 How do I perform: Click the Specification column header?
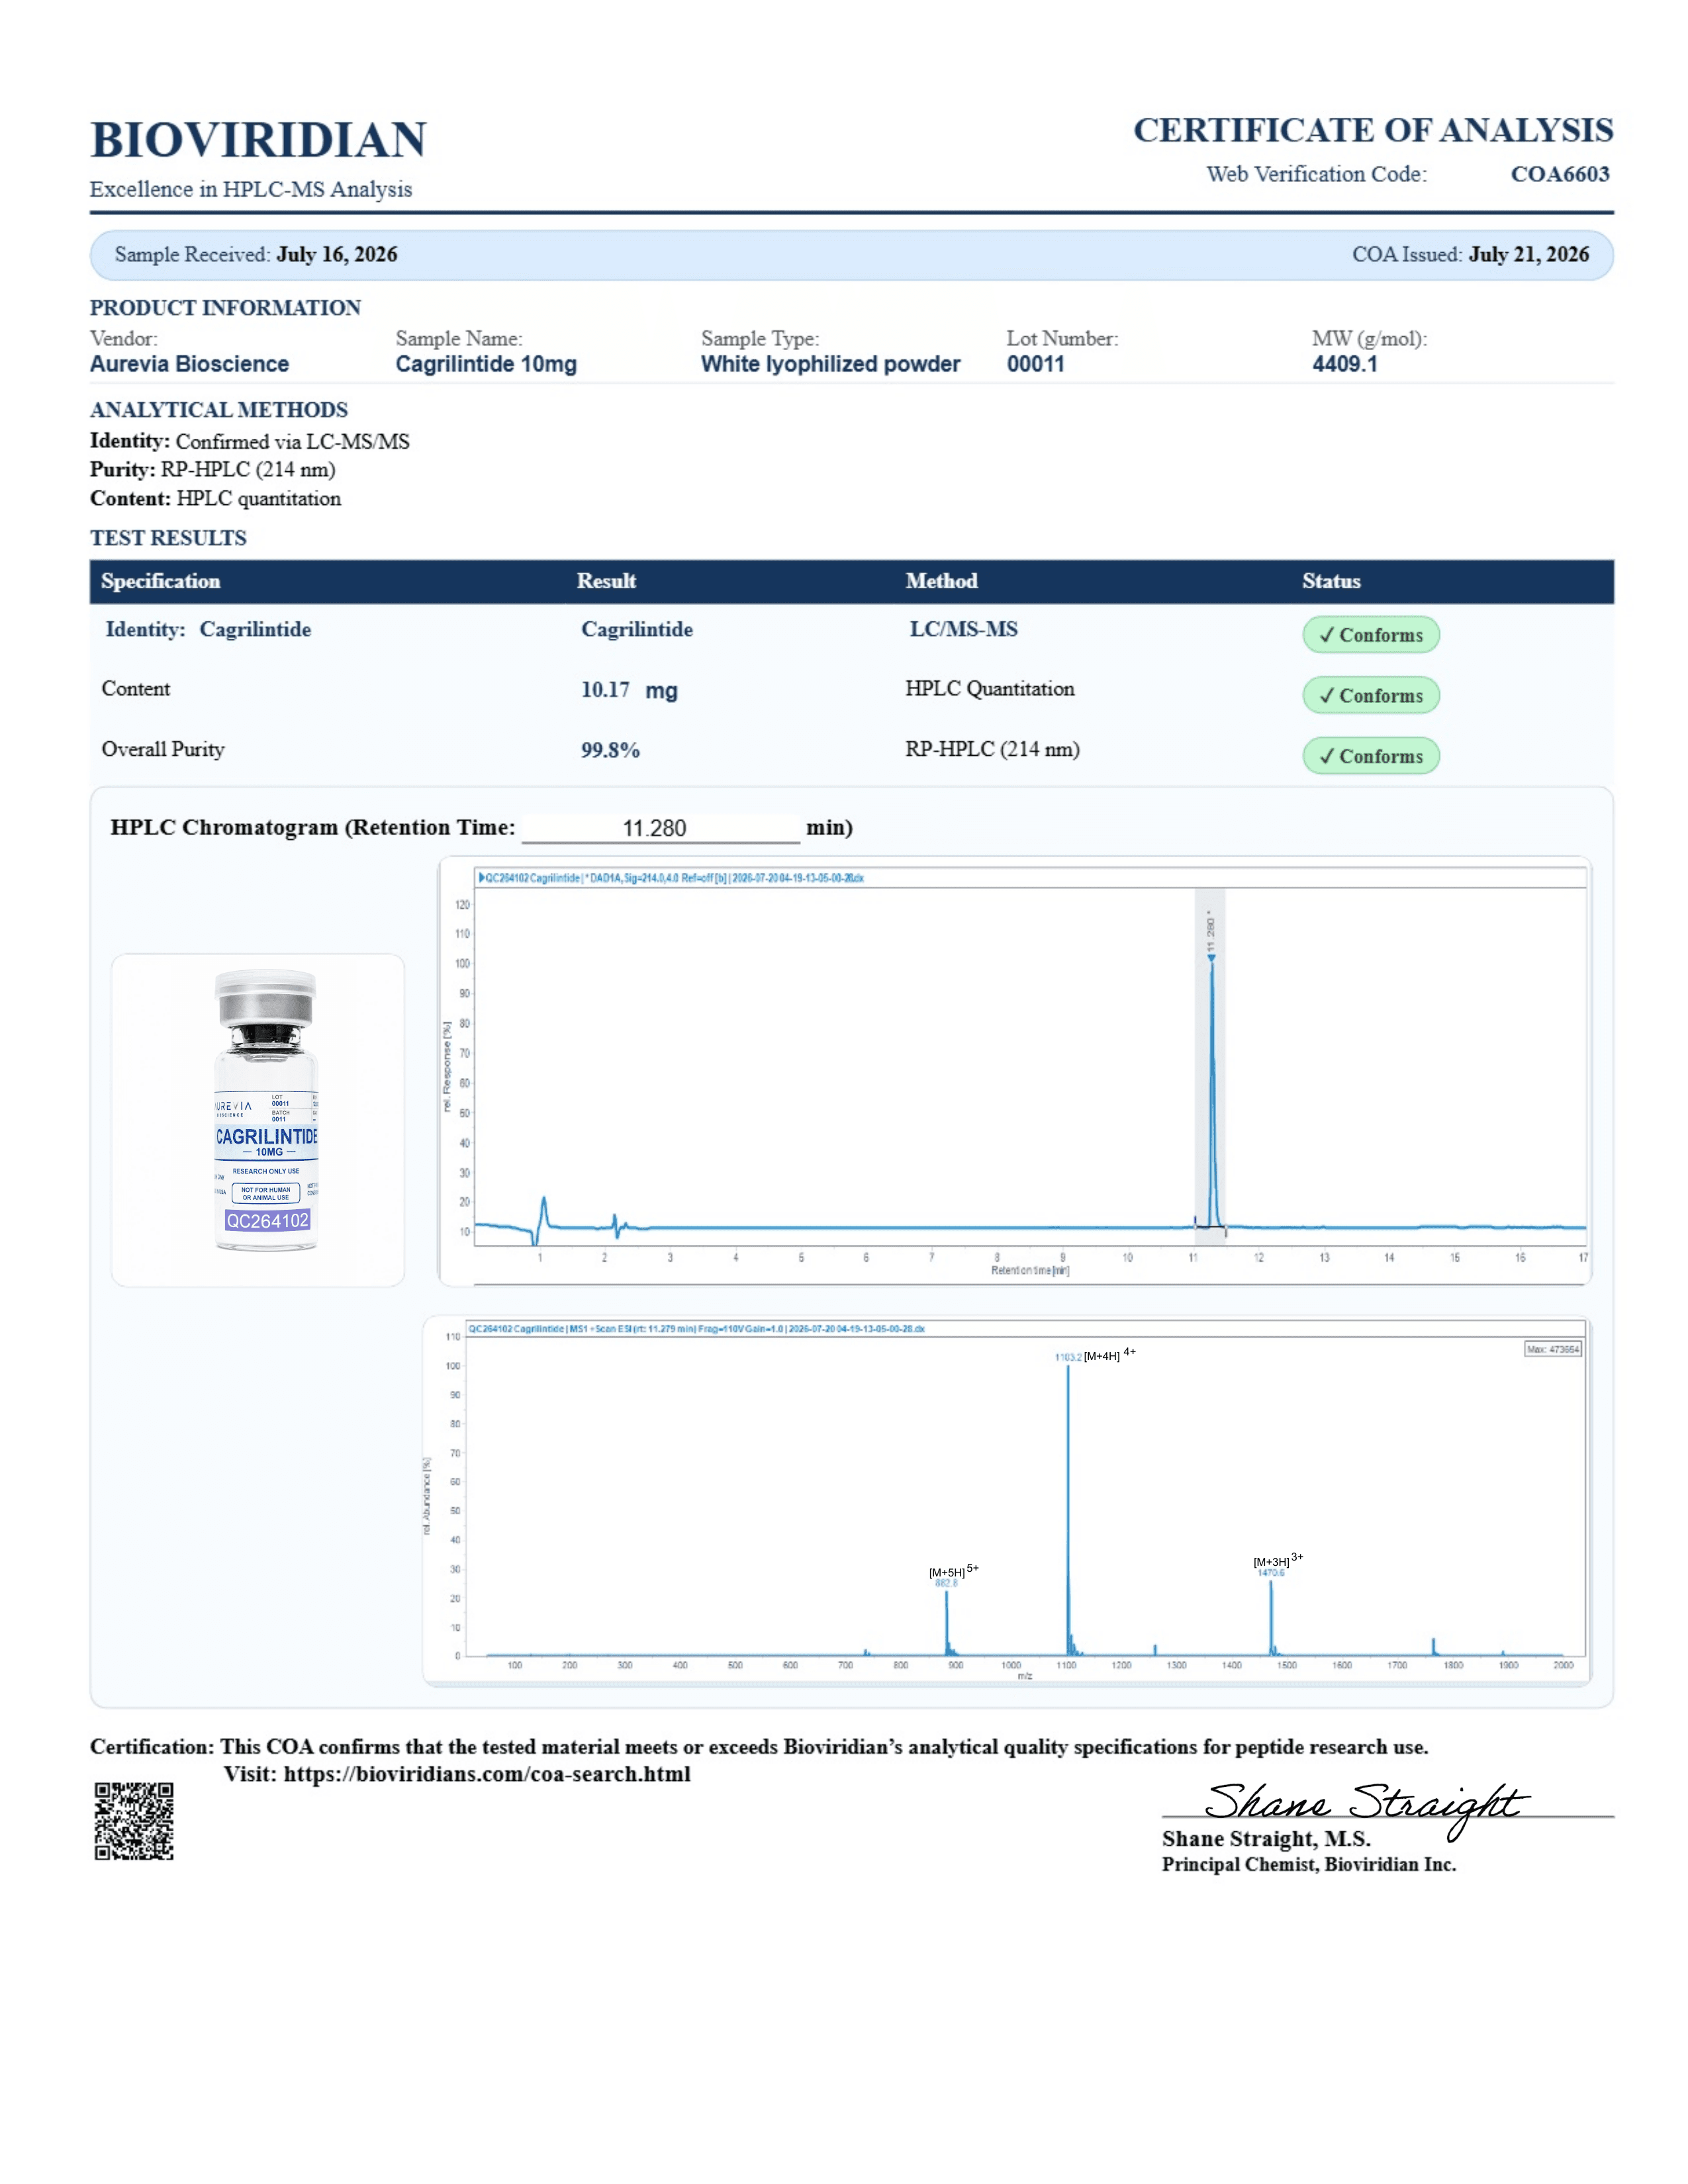pyautogui.click(x=160, y=581)
